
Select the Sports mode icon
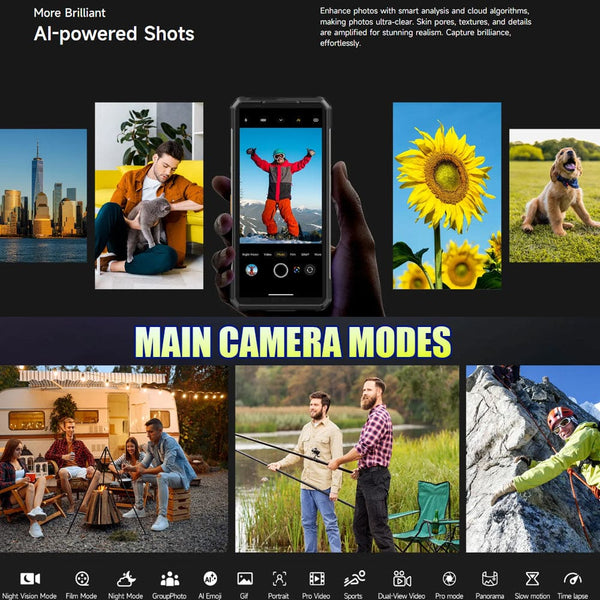[x=354, y=578]
